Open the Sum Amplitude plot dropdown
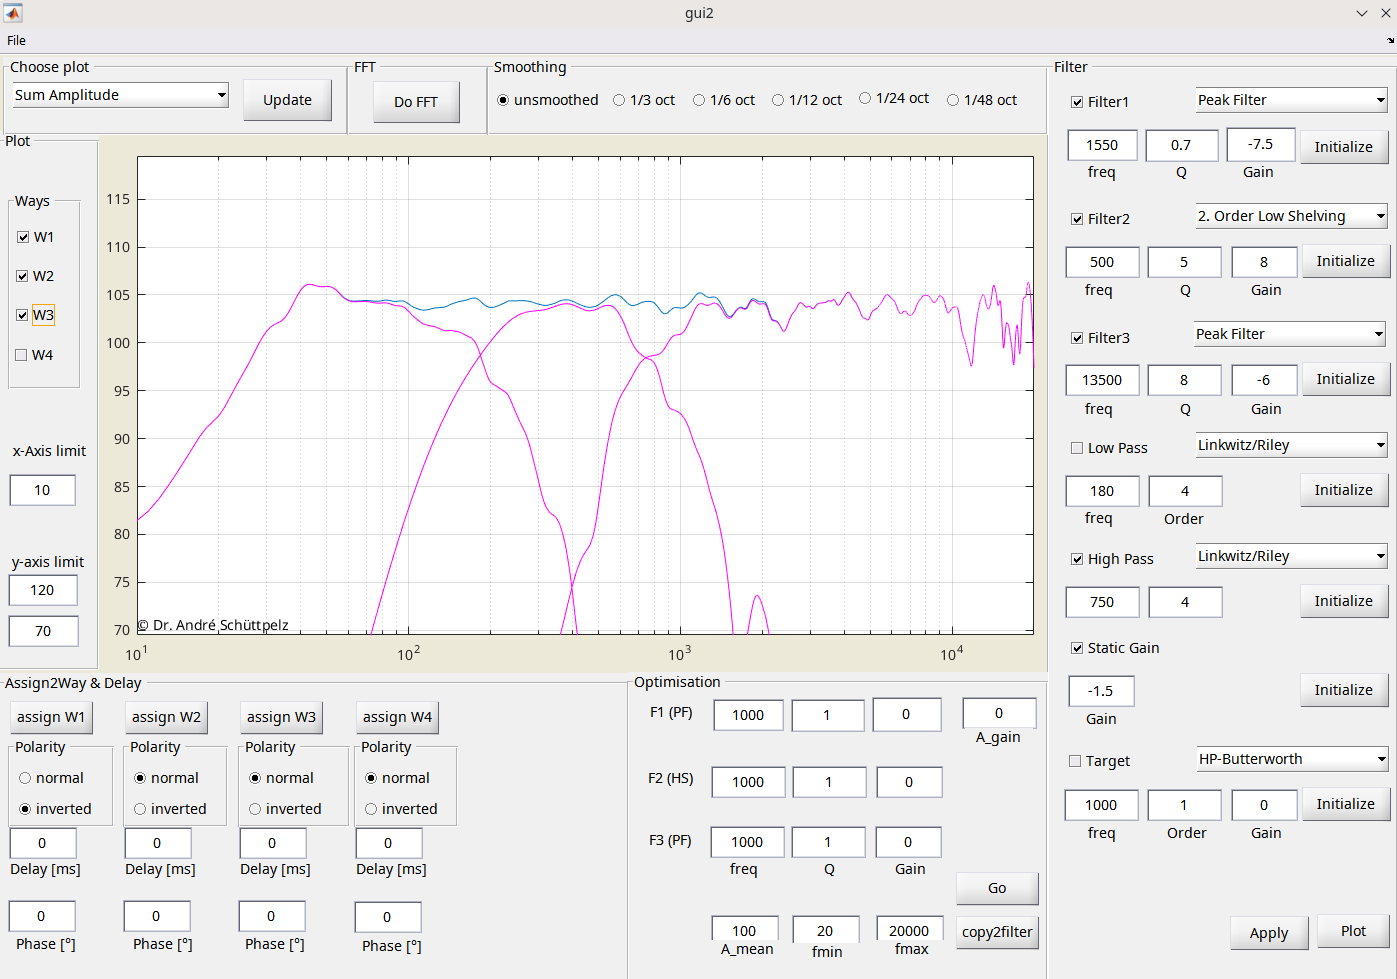Image resolution: width=1397 pixels, height=979 pixels. pyautogui.click(x=120, y=95)
